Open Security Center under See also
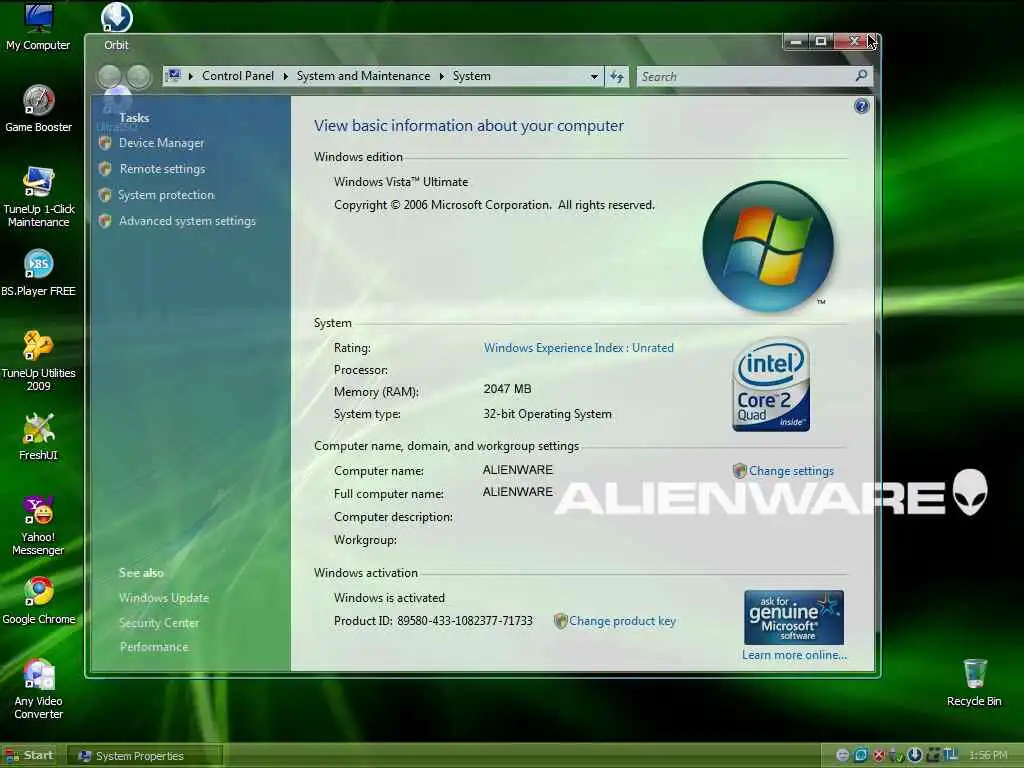Screen dimensions: 1024x768 159,622
